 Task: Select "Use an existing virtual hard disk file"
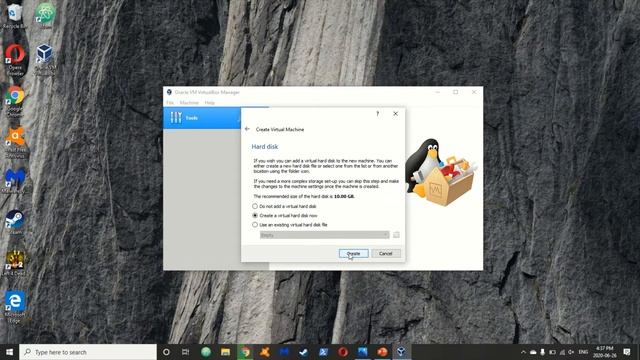[290, 225]
